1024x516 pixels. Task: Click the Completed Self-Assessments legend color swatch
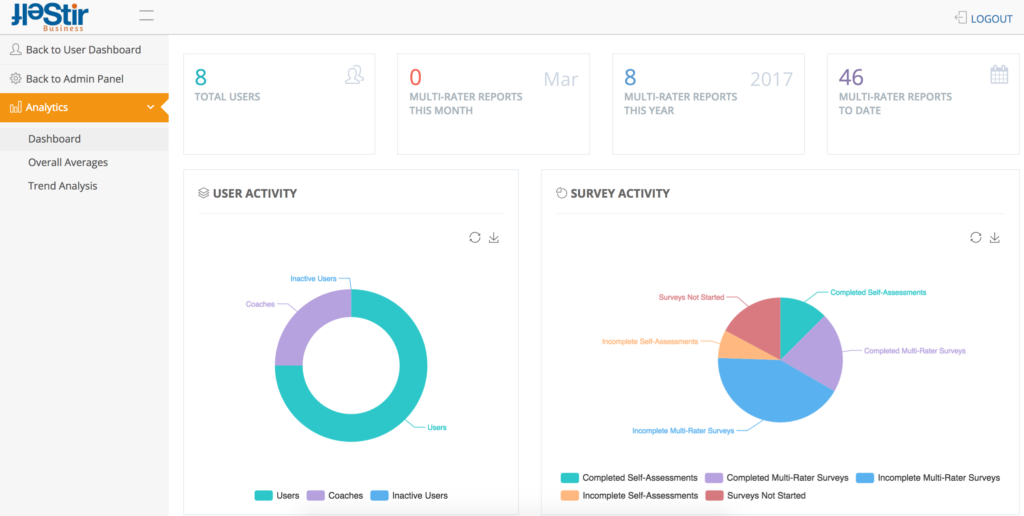(569, 477)
